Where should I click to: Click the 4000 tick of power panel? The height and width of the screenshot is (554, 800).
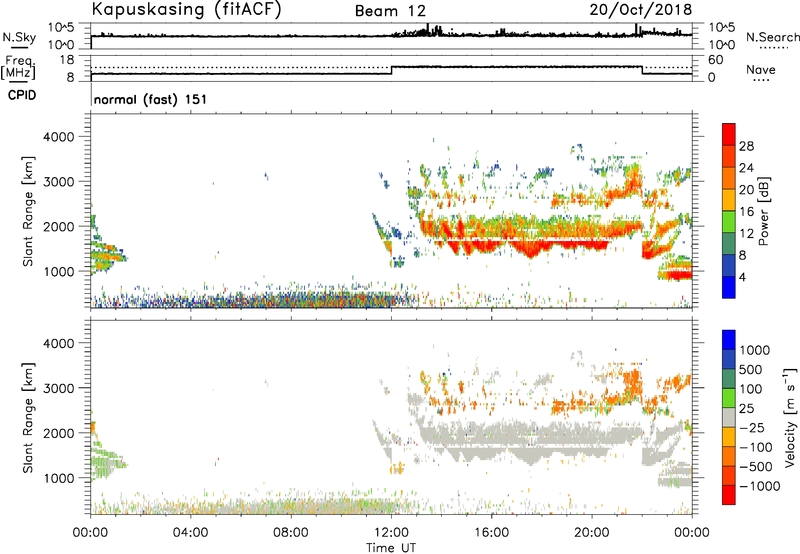tap(58, 137)
